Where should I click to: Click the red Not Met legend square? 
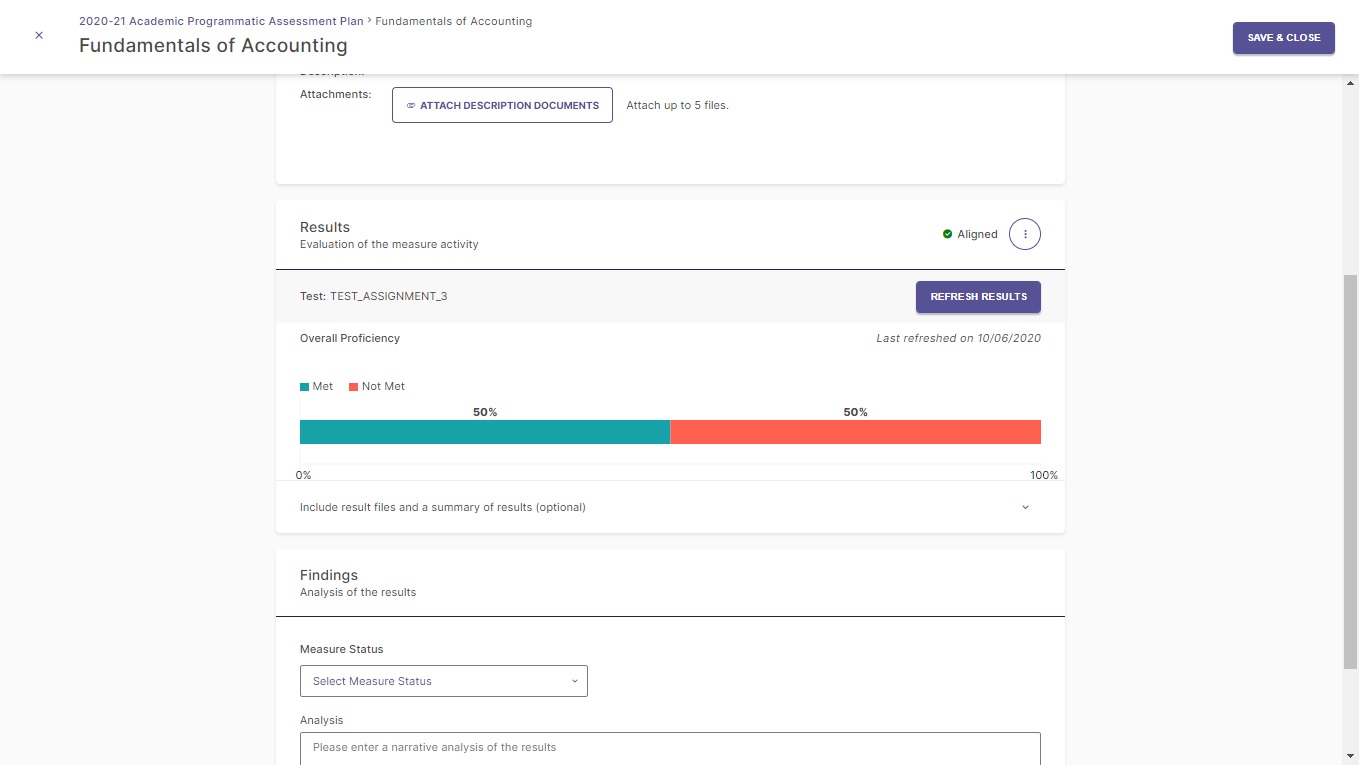[354, 387]
